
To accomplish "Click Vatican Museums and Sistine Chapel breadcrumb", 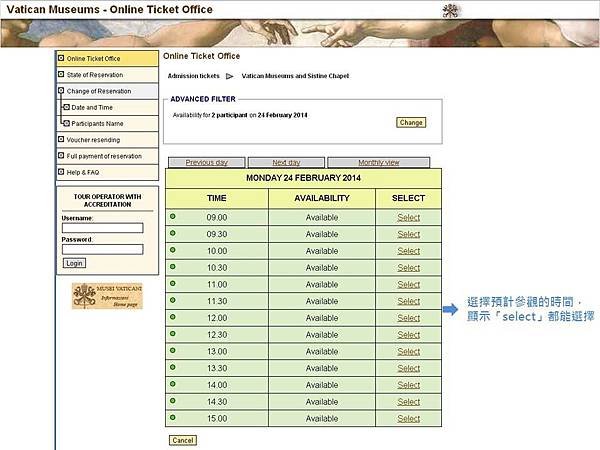I will coord(295,76).
